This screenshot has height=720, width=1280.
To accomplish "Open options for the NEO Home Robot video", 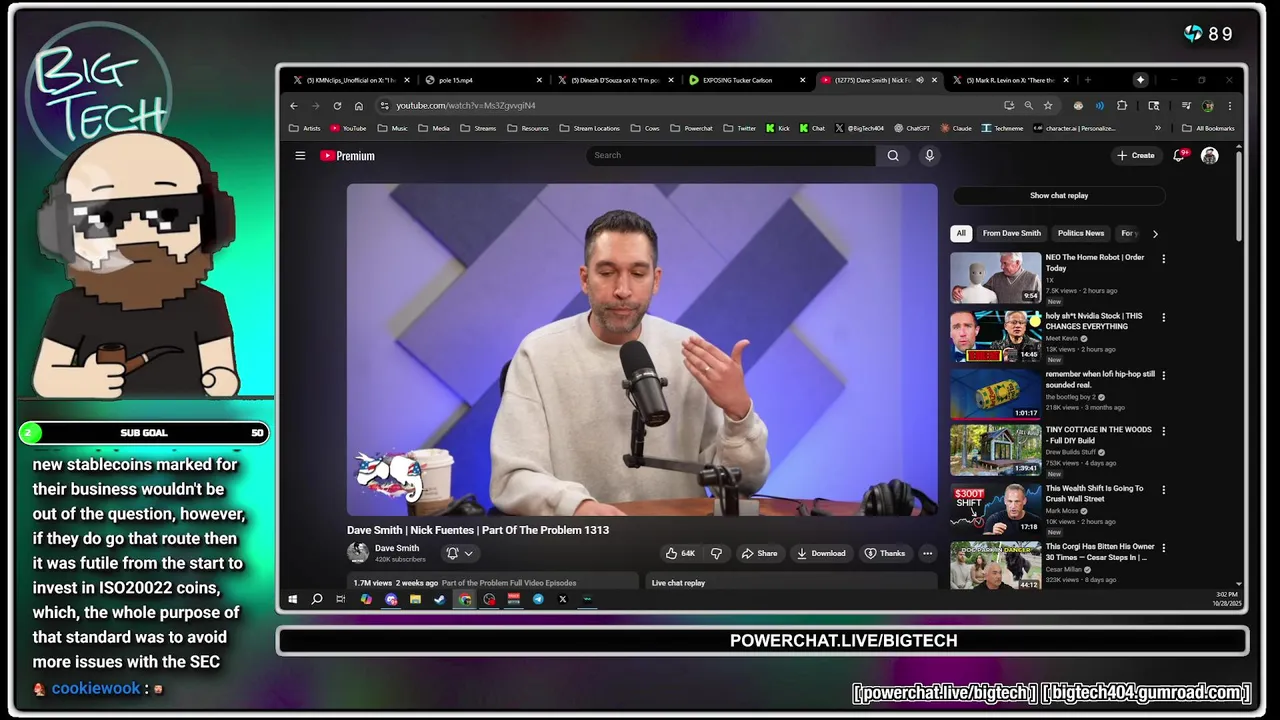I will coord(1163,259).
